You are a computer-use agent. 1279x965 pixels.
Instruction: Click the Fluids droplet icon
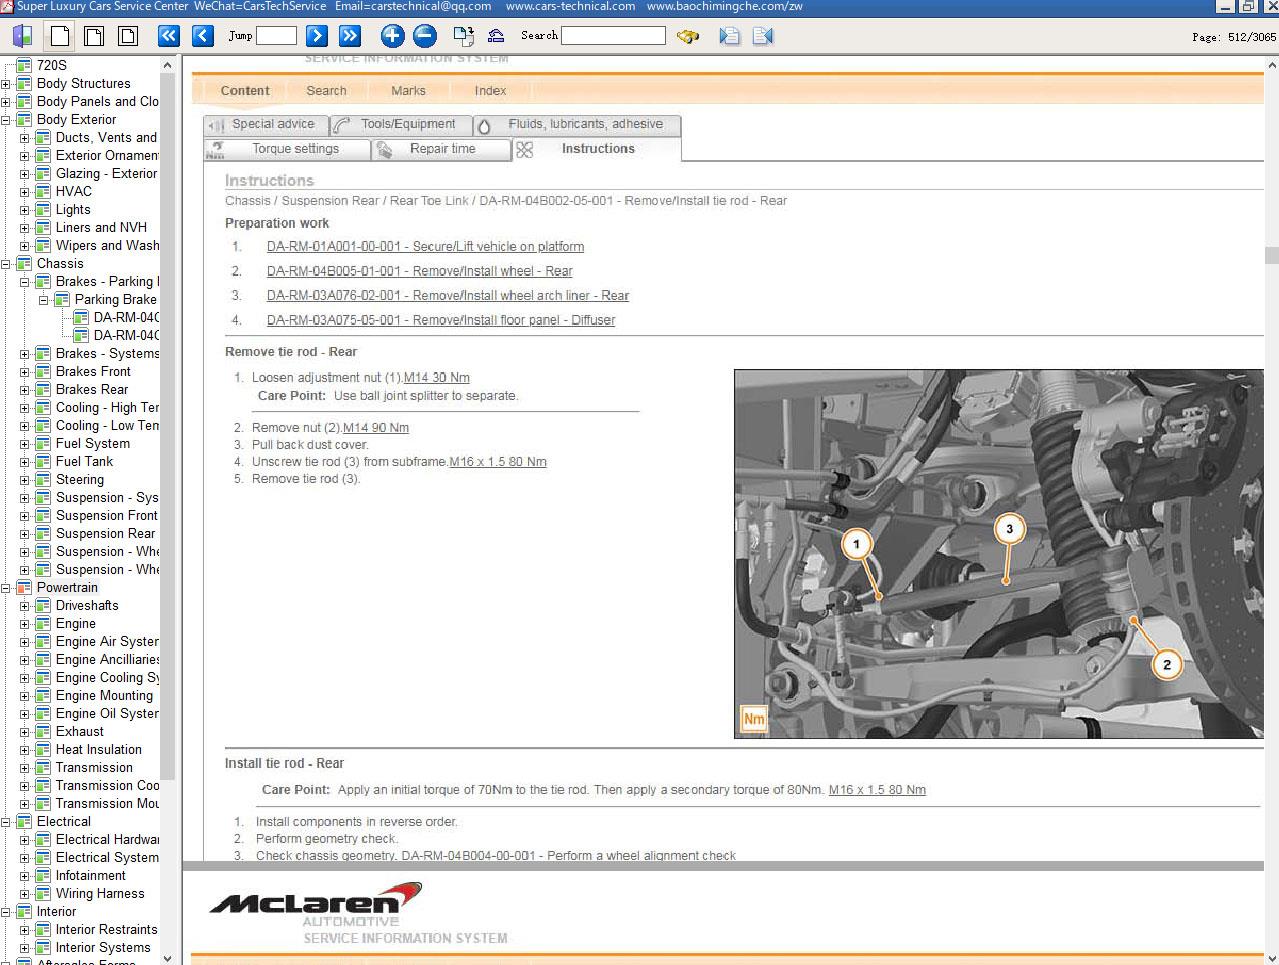(484, 126)
